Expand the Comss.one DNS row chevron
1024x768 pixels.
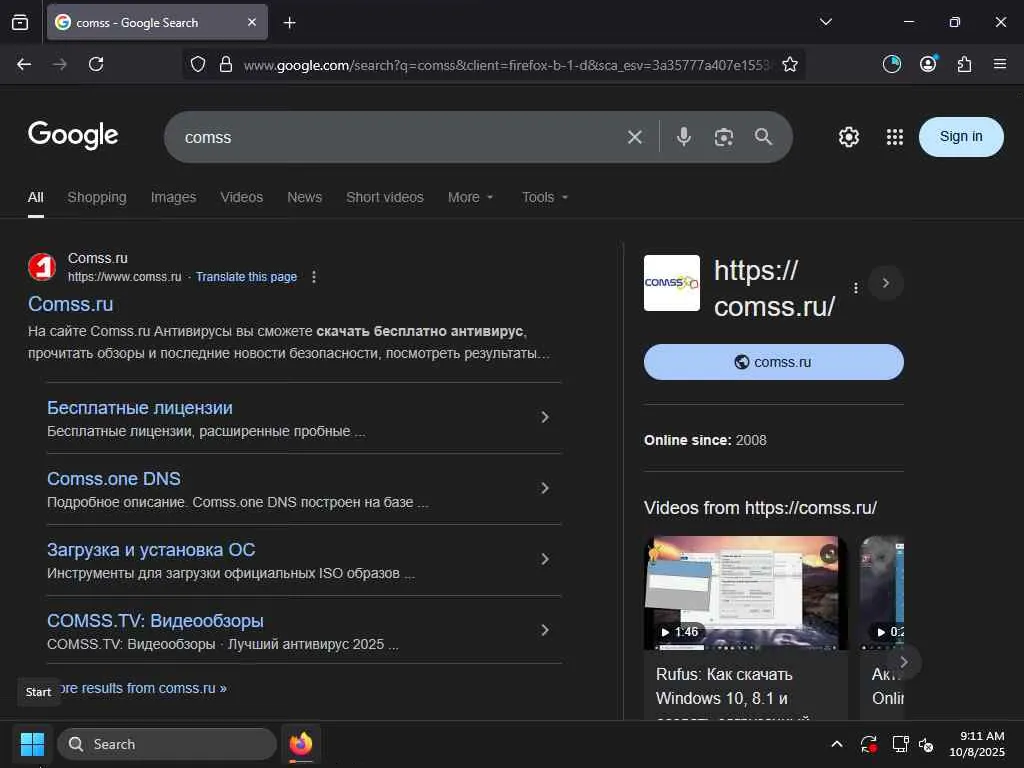(545, 488)
